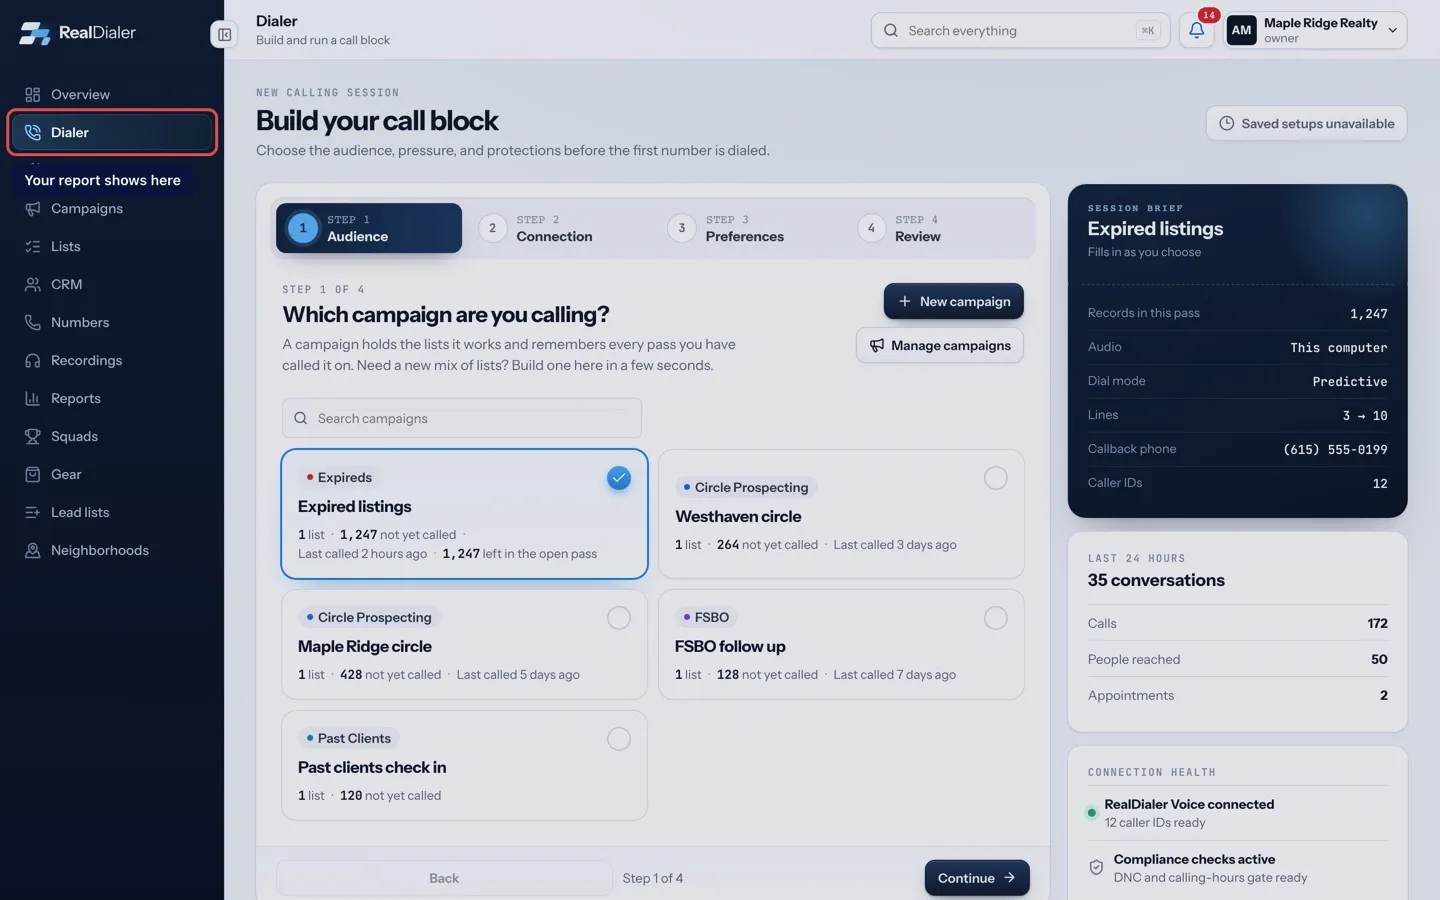Open the Lists icon in sidebar
Viewport: 1440px width, 900px height.
click(33, 246)
